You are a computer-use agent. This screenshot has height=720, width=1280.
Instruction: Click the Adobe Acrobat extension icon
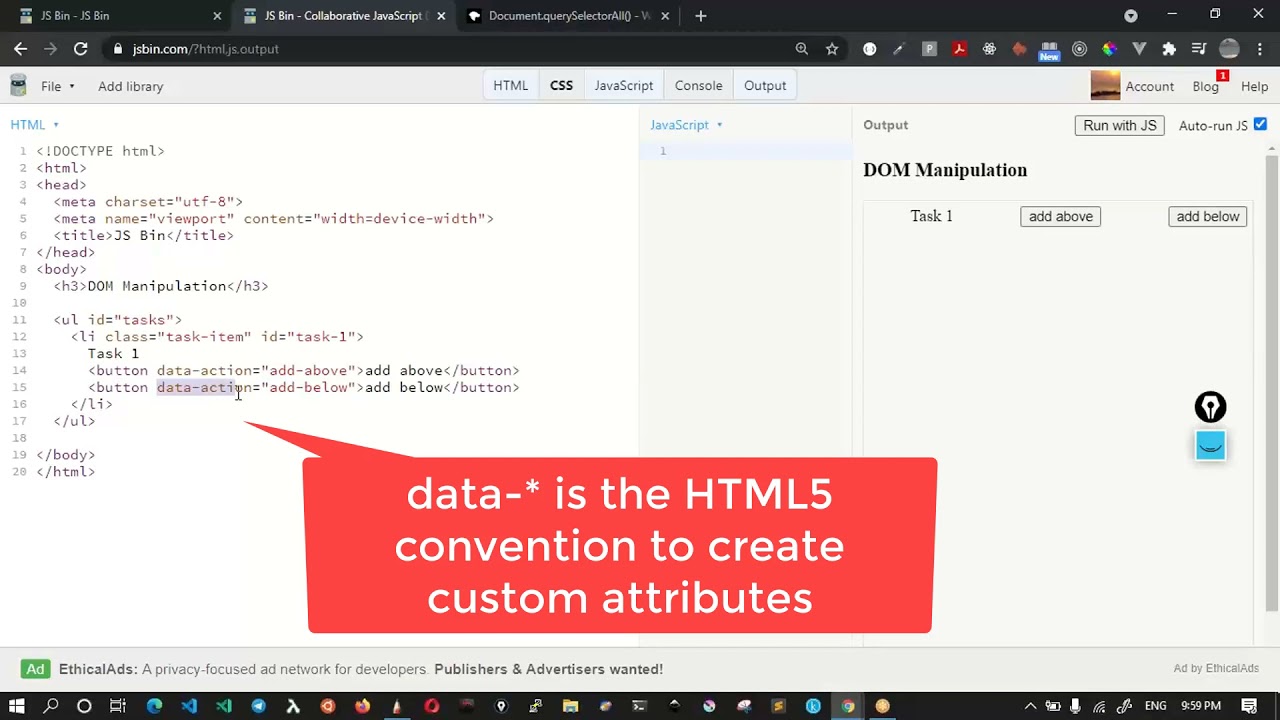point(959,48)
